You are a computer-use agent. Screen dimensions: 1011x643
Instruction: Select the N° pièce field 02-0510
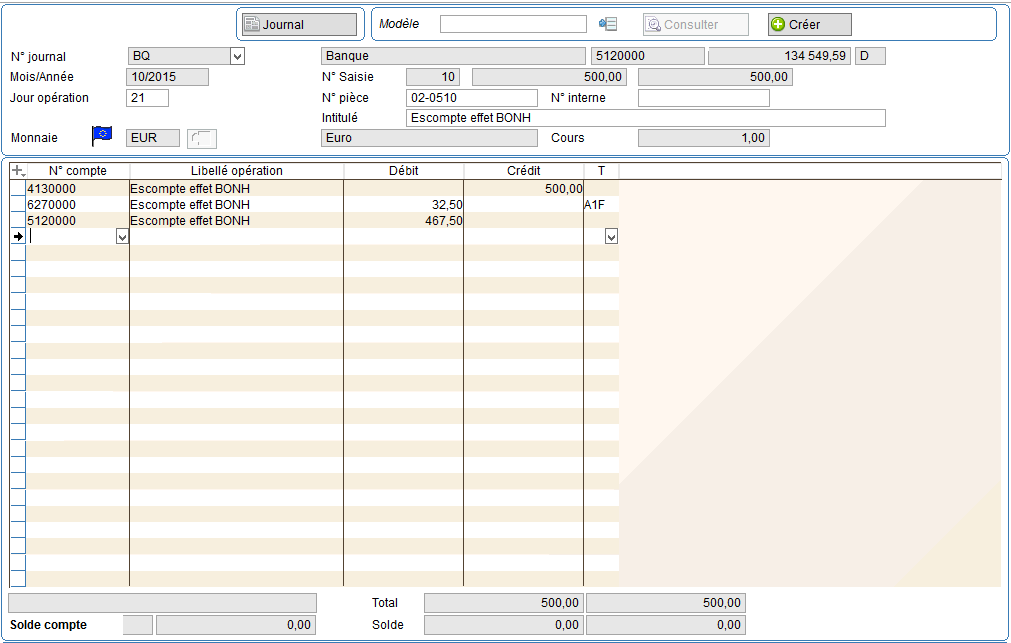pyautogui.click(x=472, y=98)
